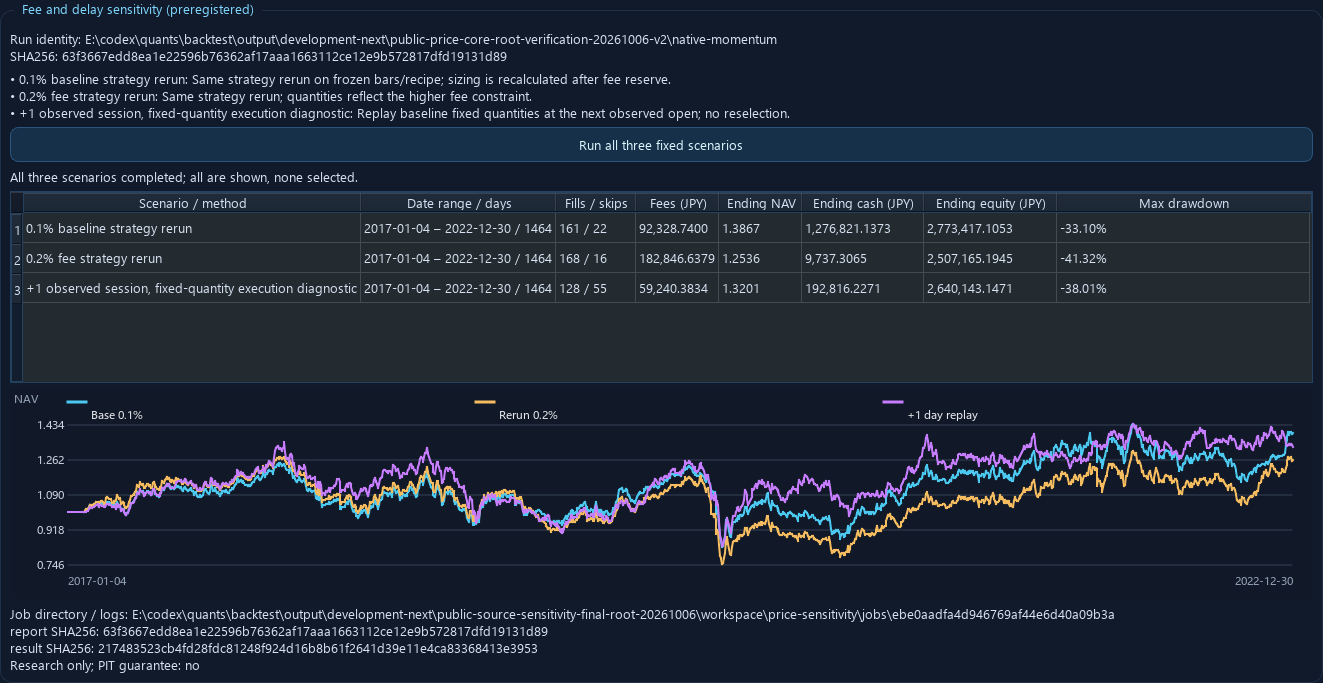Click the Fees (JPY) column header
Screen dimensions: 1323x683
[677, 203]
